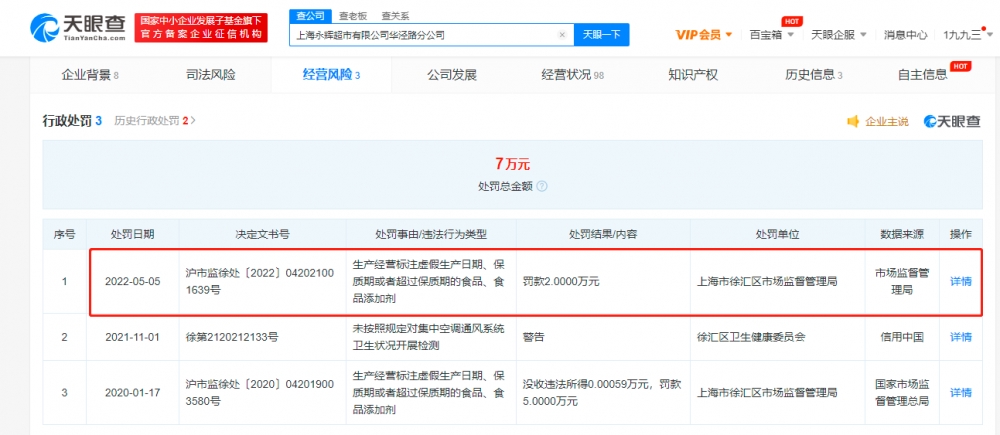Image resolution: width=1000 pixels, height=435 pixels.
Task: Click the 天眼查 watermark logo at right
Action: (x=952, y=122)
